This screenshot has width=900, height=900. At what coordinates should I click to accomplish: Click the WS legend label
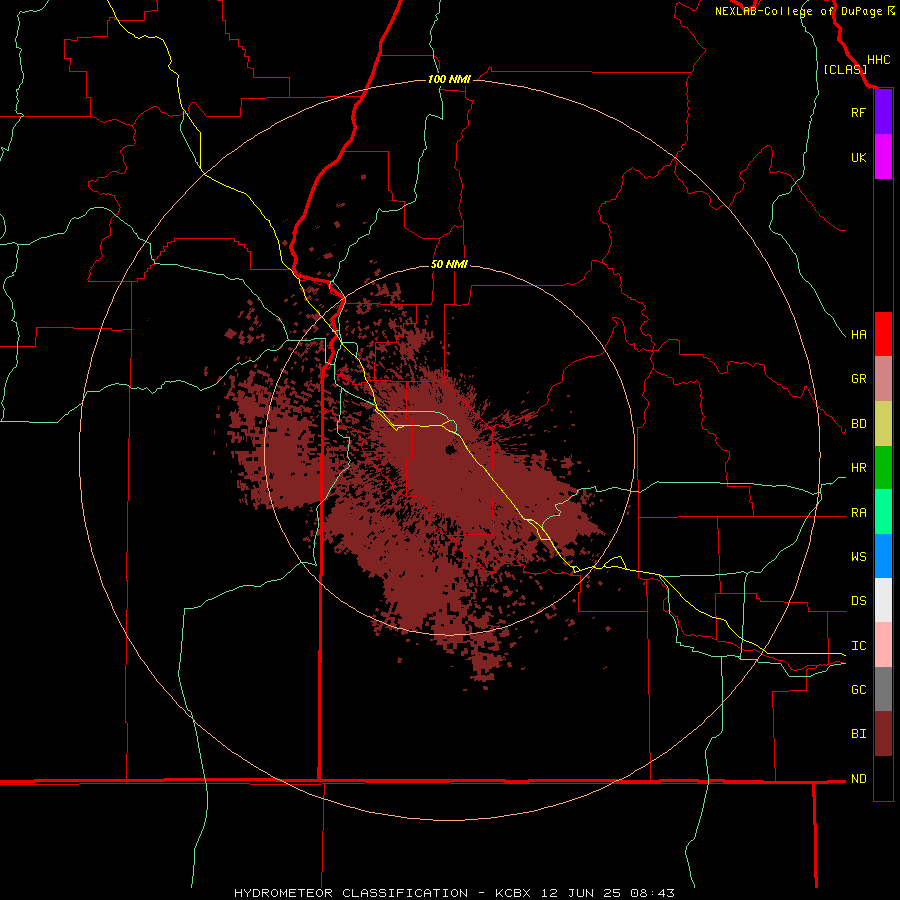click(858, 557)
